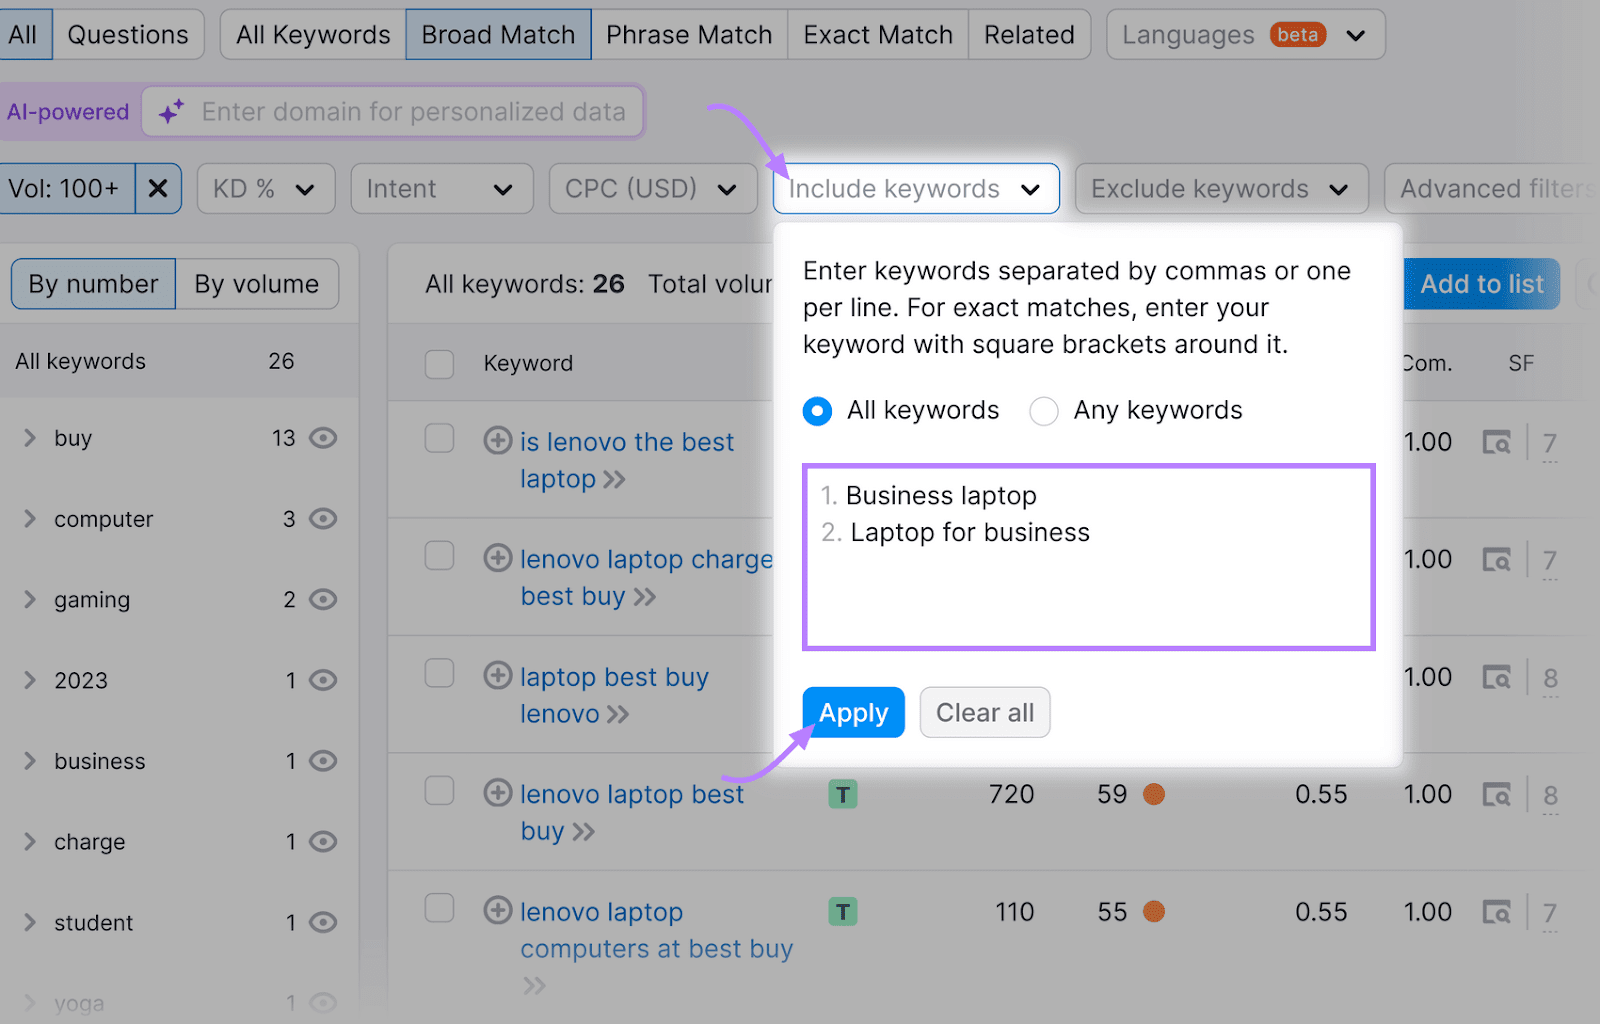Image resolution: width=1600 pixels, height=1024 pixels.
Task: Click the Apply button
Action: [853, 712]
